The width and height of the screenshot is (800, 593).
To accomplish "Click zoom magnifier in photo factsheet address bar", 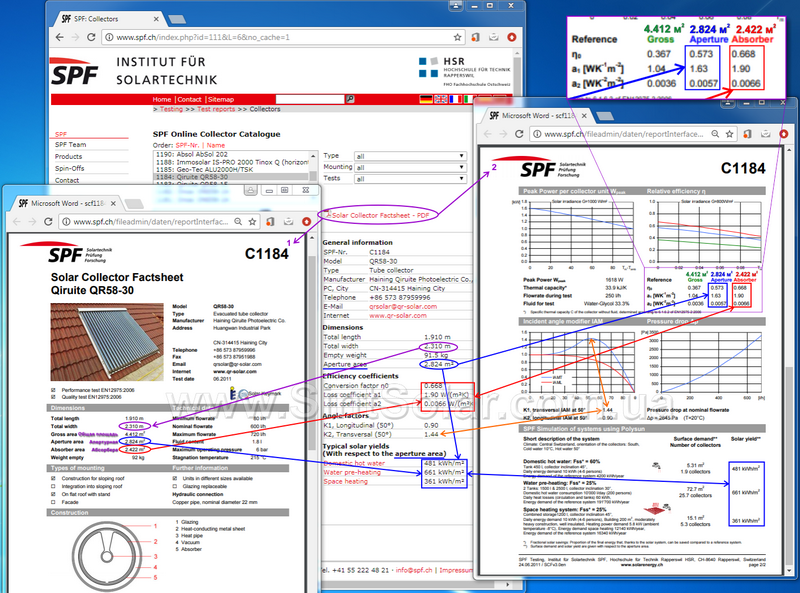I will 238,221.
